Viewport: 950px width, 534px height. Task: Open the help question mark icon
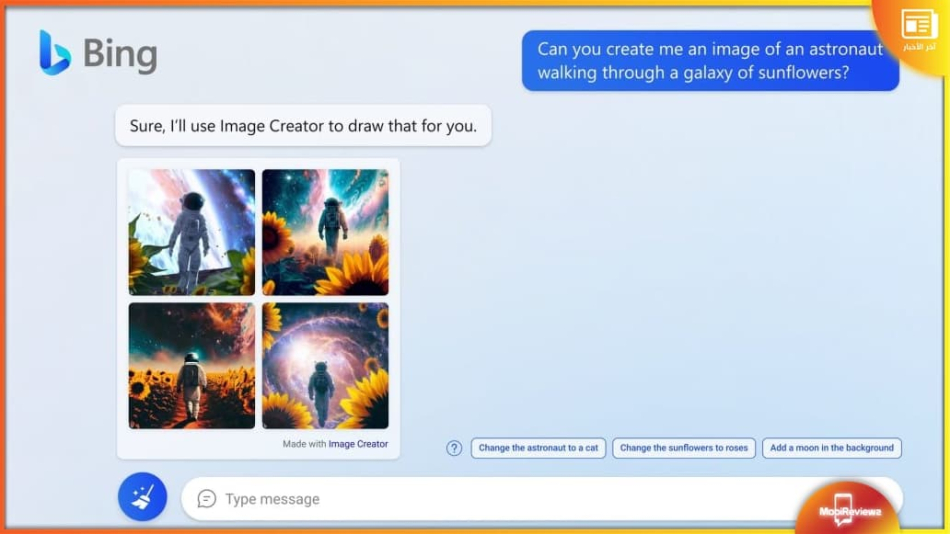pos(454,448)
